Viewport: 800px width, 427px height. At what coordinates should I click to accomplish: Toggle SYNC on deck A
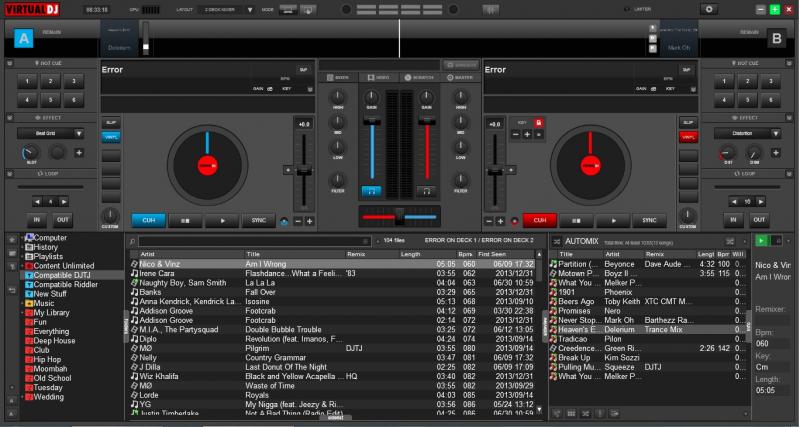pos(259,221)
